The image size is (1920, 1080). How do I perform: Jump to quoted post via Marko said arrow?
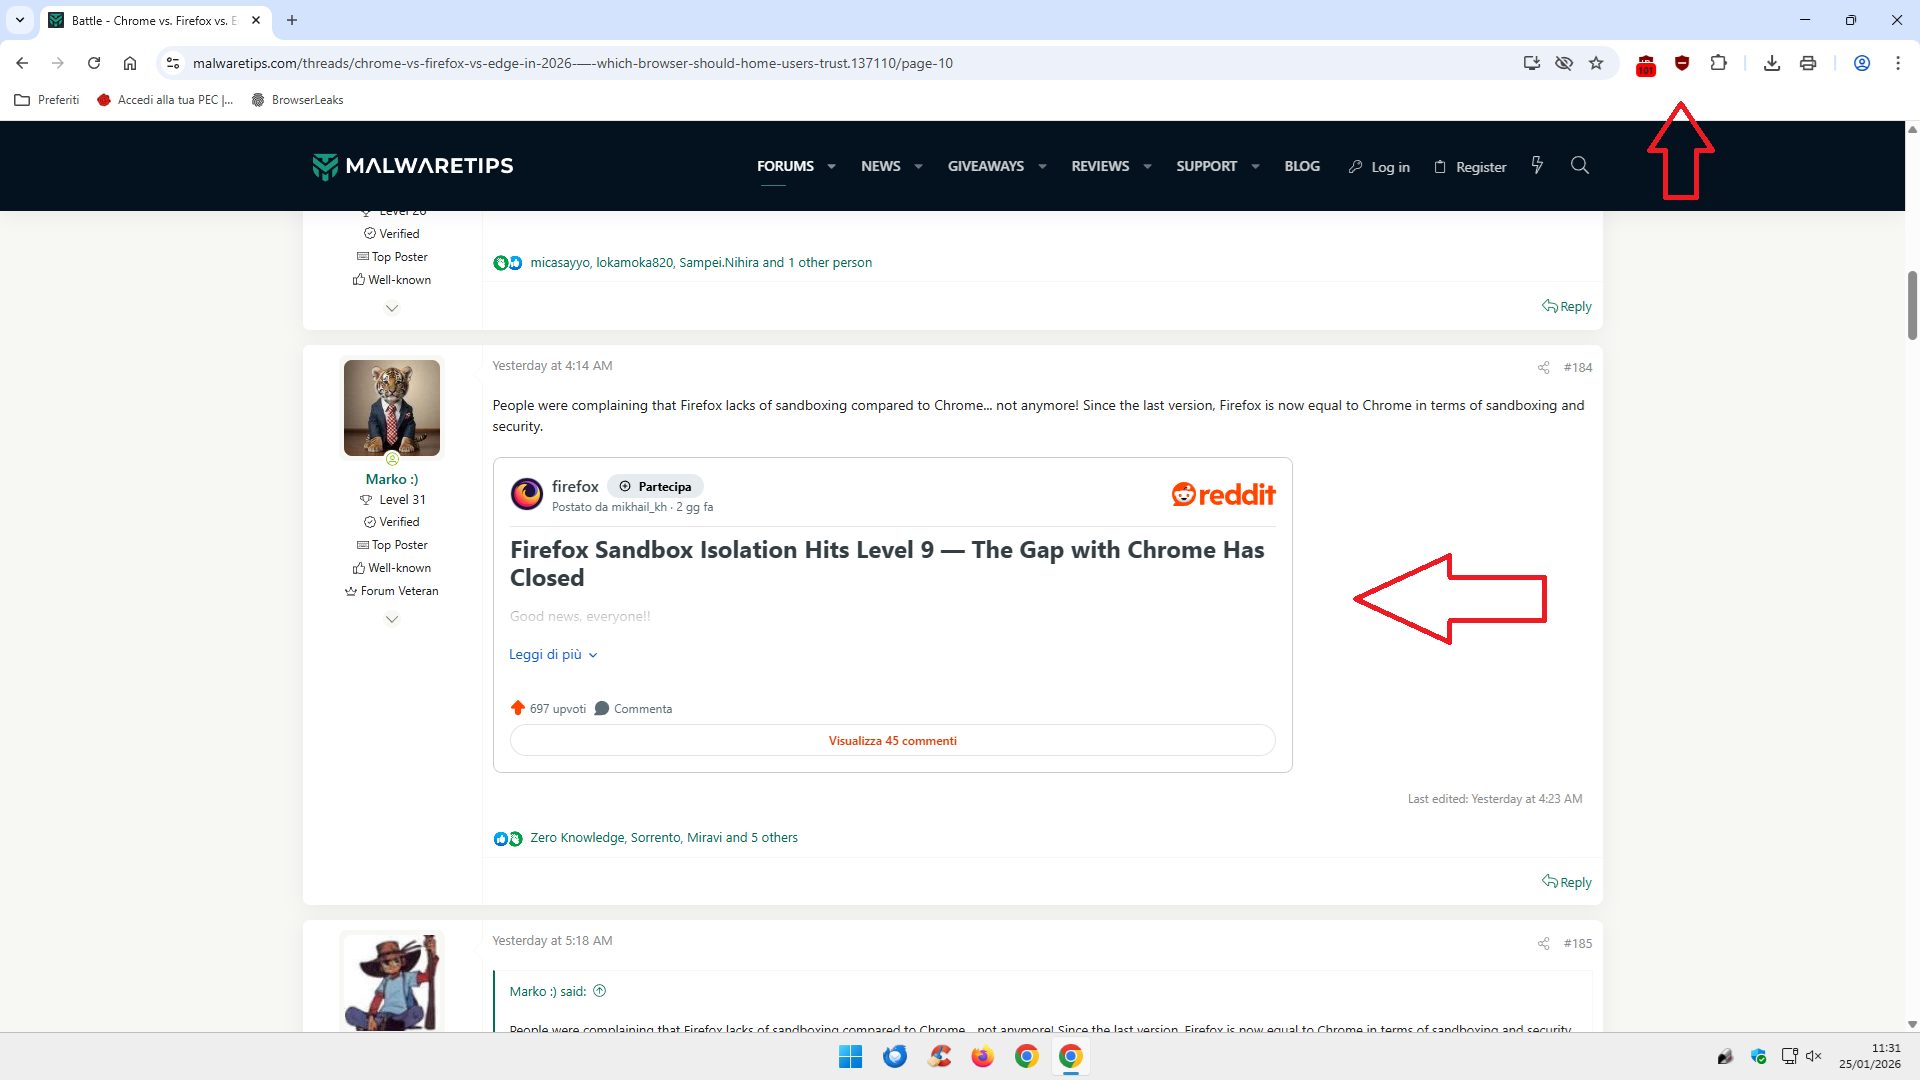click(x=600, y=991)
